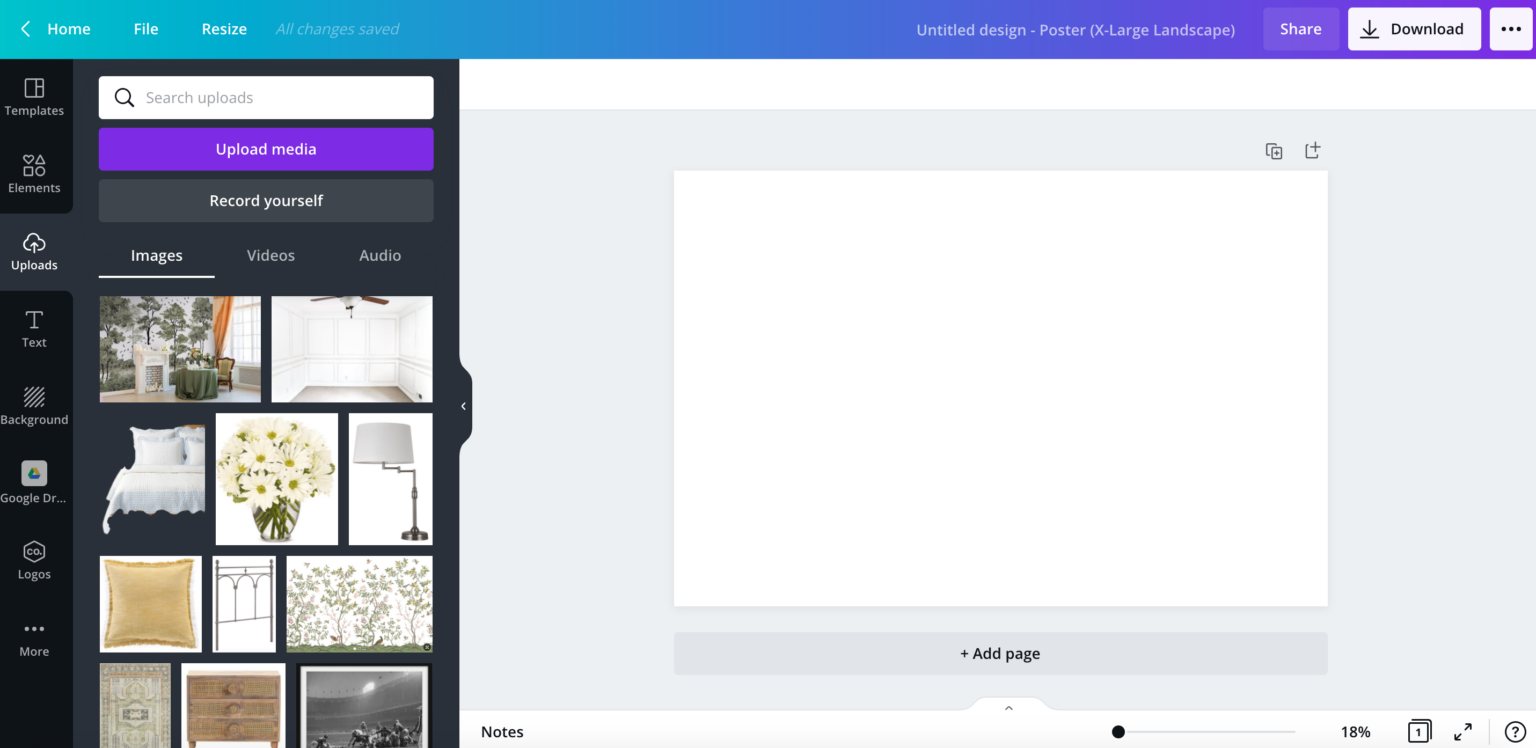Click the + Add page button
This screenshot has width=1536, height=748.
point(1000,654)
